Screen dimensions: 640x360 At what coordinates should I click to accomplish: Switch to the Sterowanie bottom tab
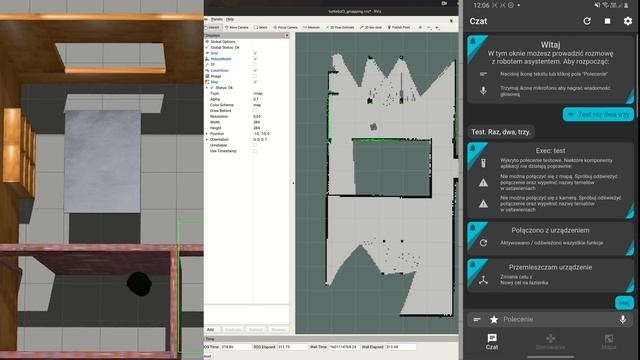551,341
